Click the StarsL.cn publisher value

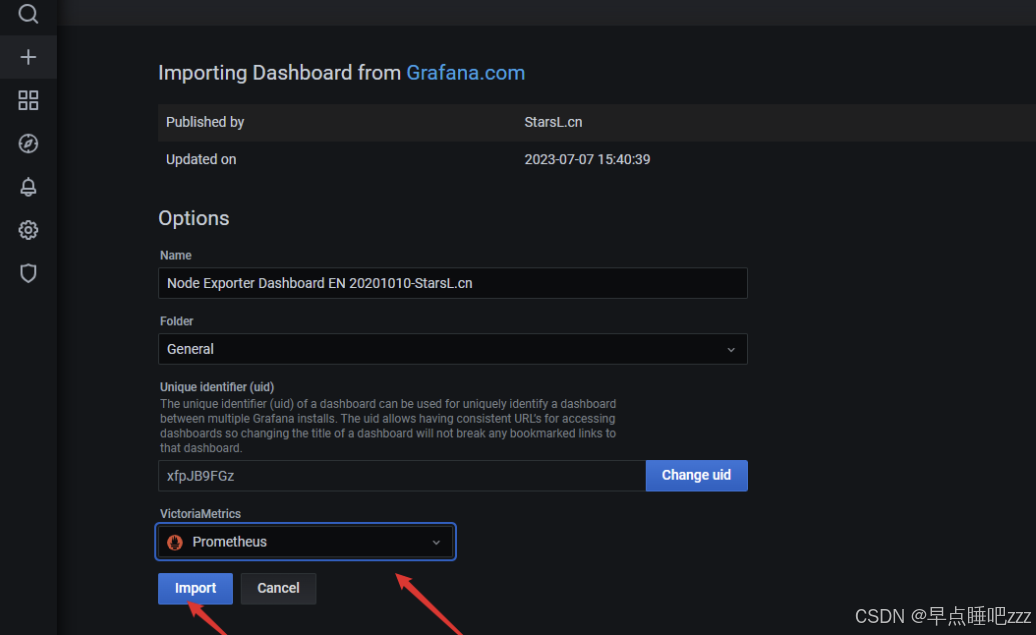(x=553, y=122)
